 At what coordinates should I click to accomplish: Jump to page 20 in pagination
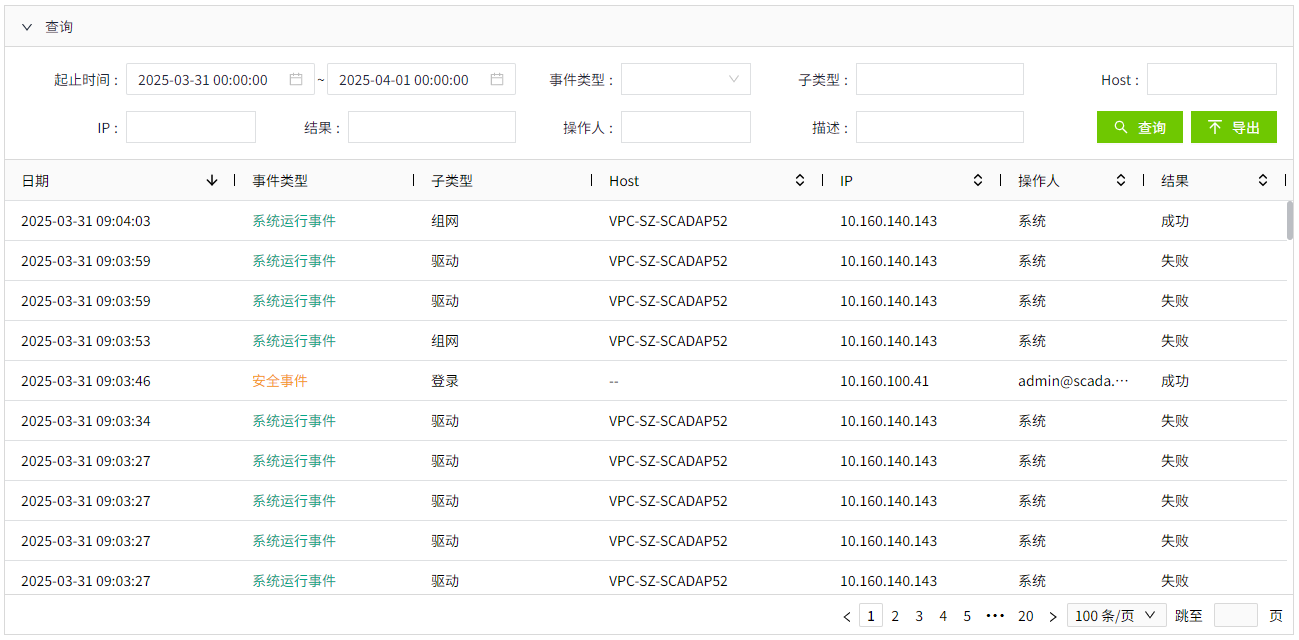point(1025,616)
